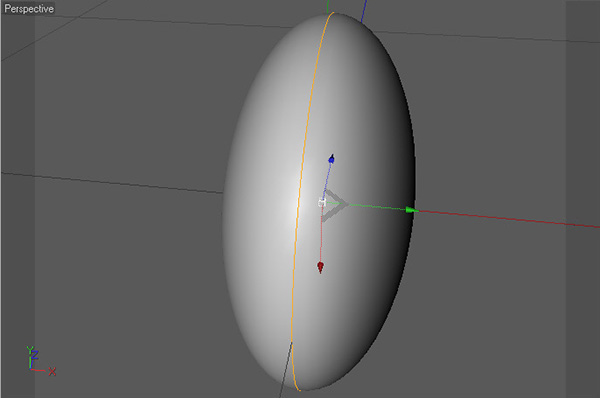600x398 pixels.
Task: Click the top tip of the orange spline
Action: 332,15
